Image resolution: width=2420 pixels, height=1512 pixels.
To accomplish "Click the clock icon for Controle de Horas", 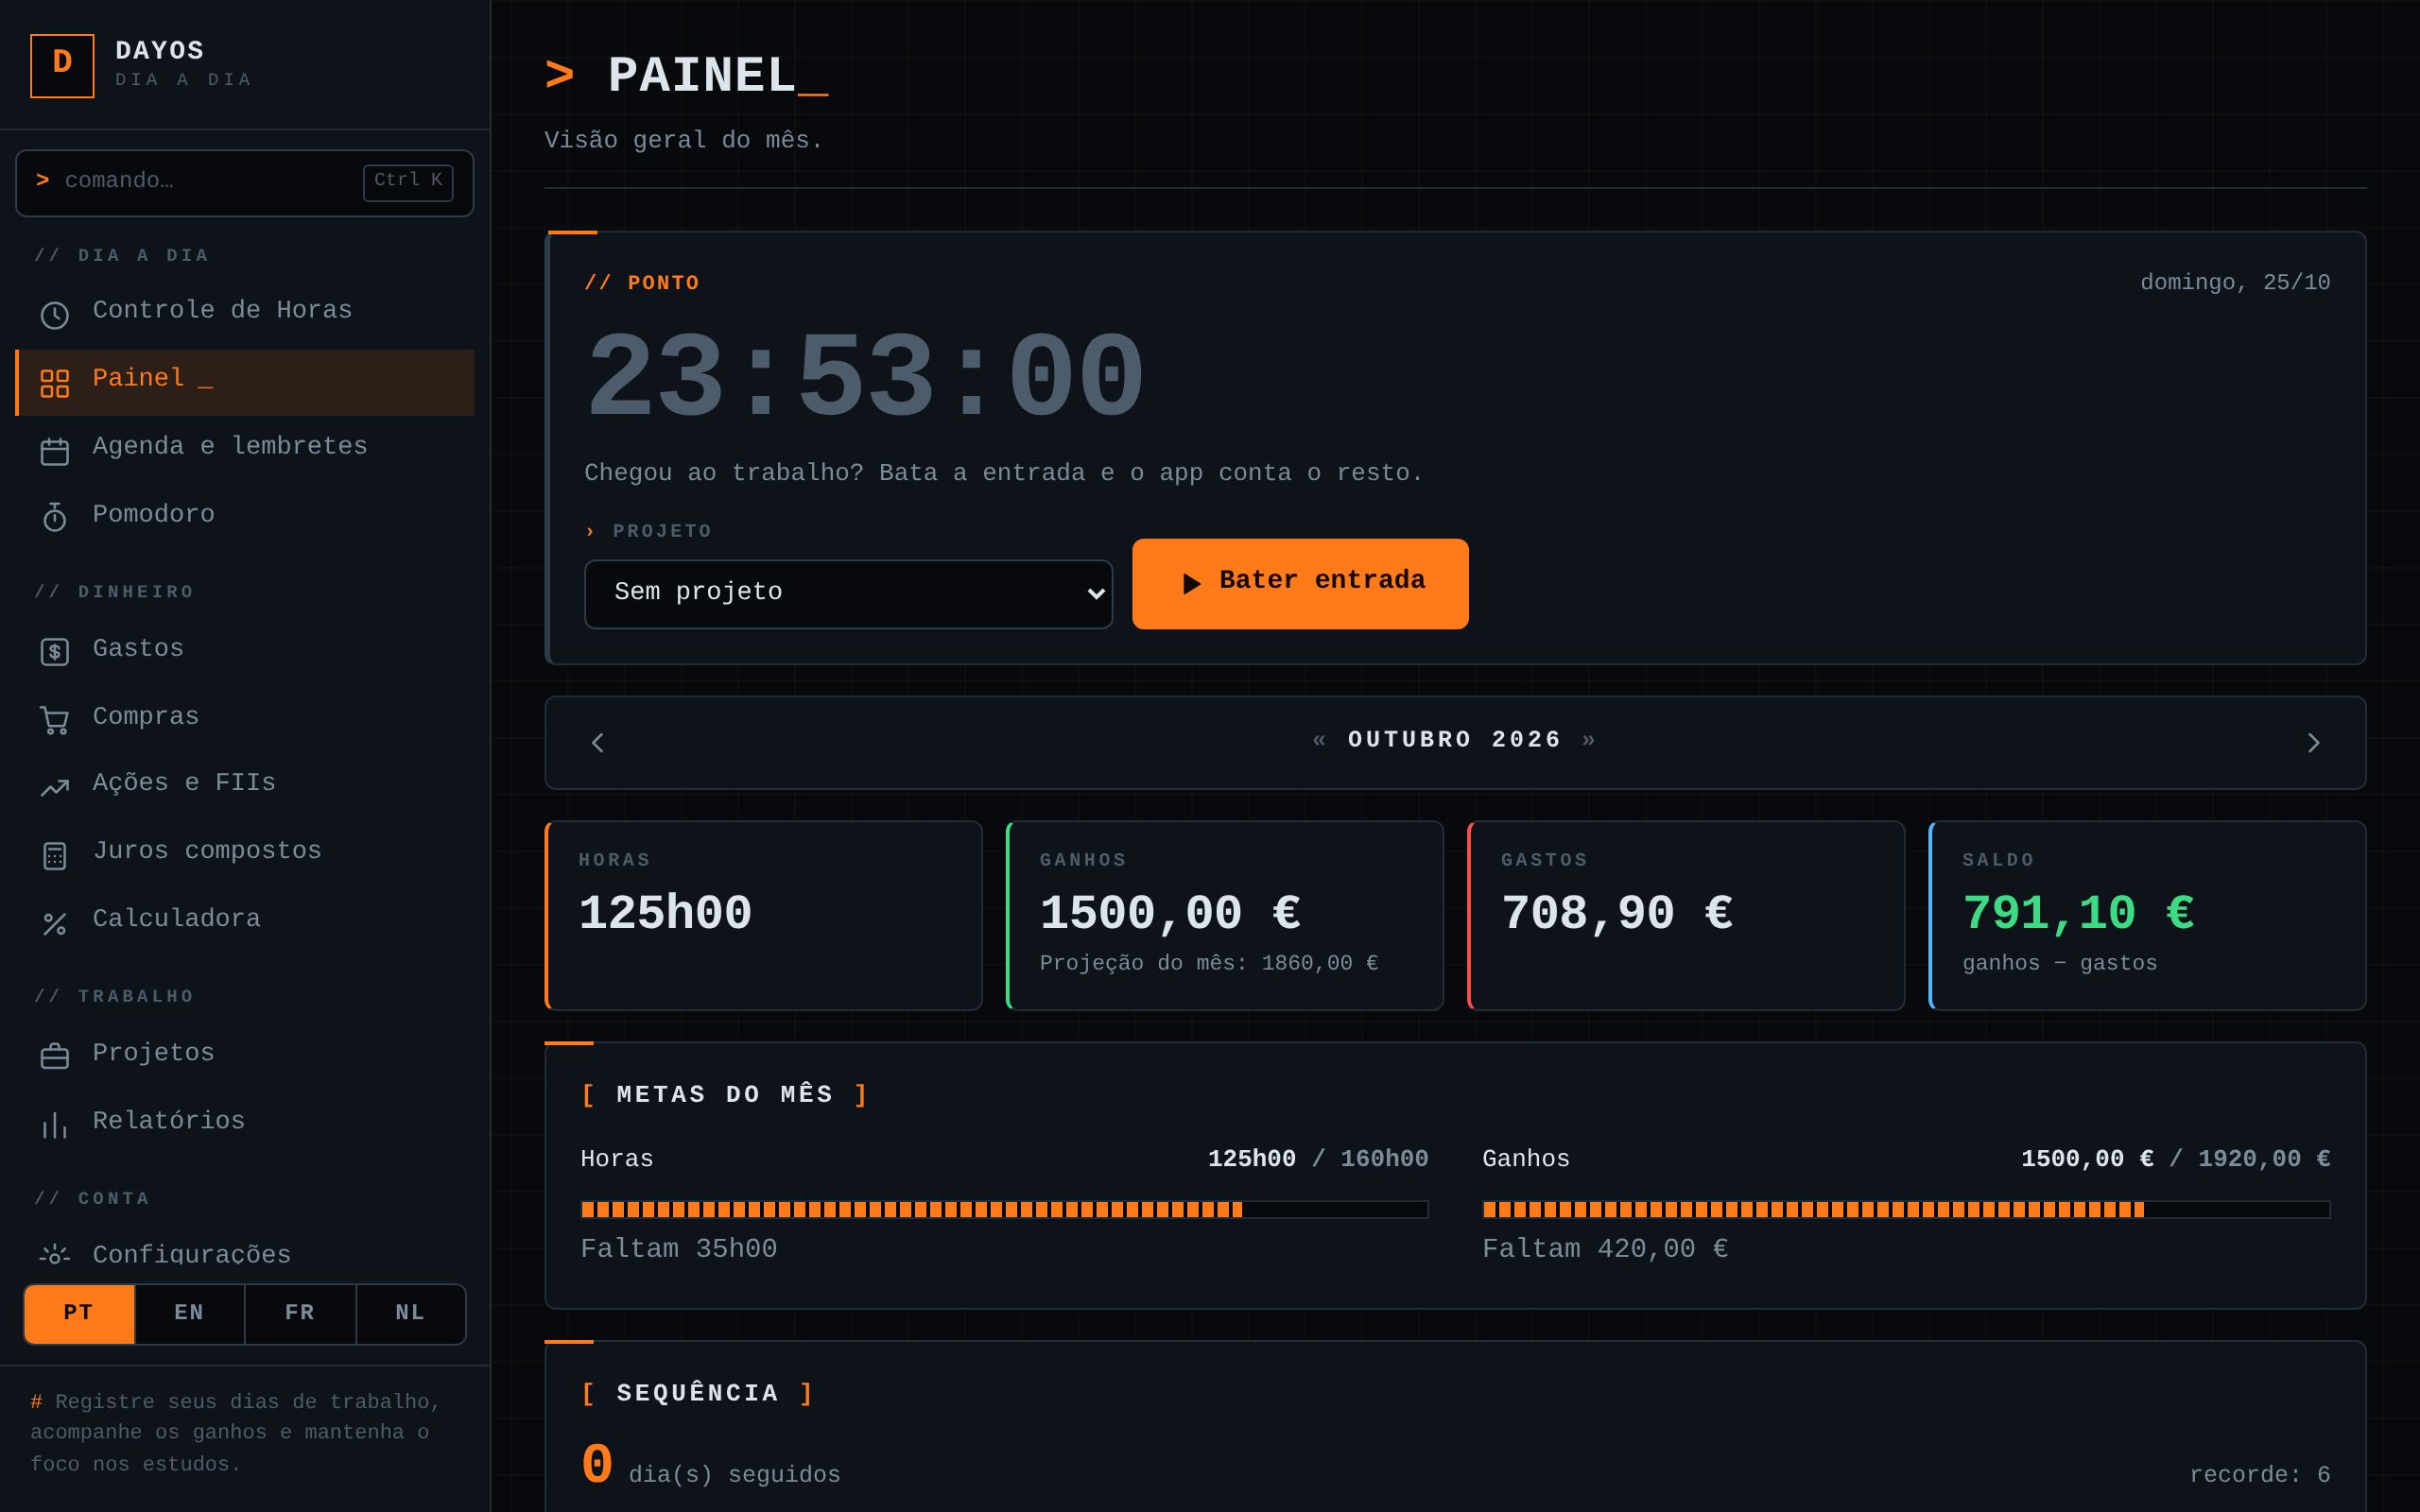I will pos(54,316).
